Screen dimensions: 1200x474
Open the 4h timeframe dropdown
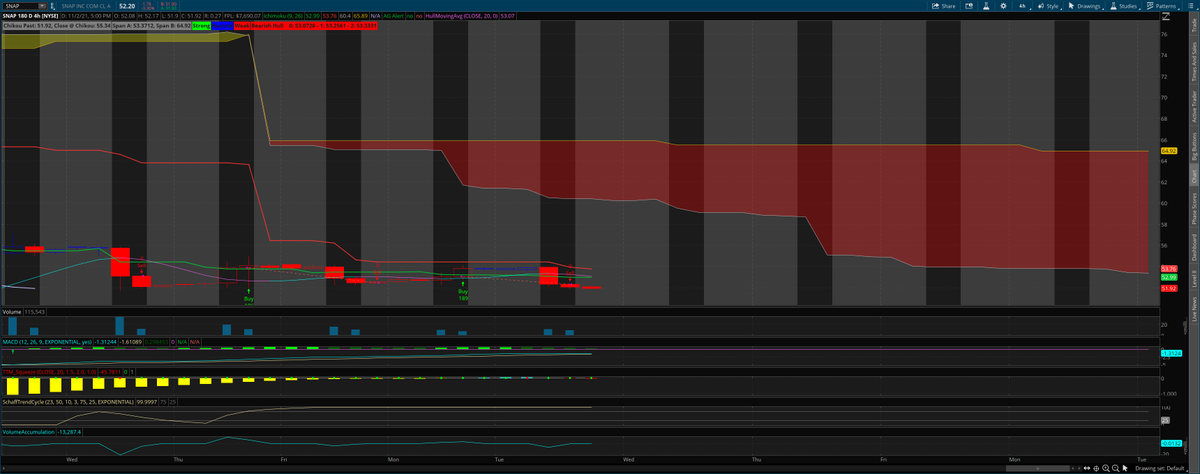tap(1023, 6)
